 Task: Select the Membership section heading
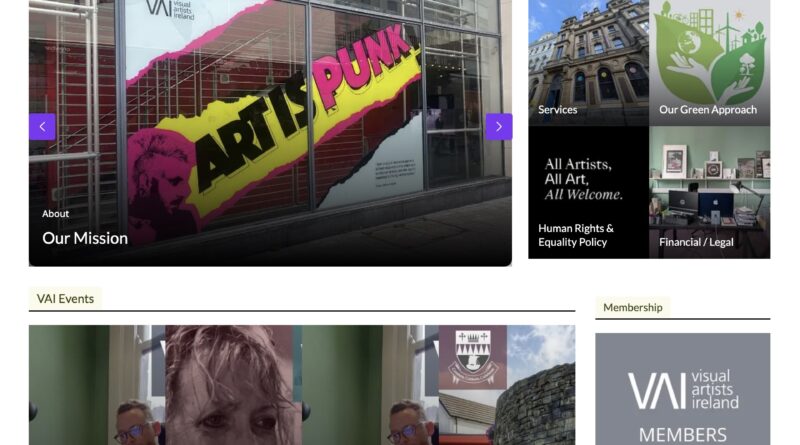coord(633,307)
